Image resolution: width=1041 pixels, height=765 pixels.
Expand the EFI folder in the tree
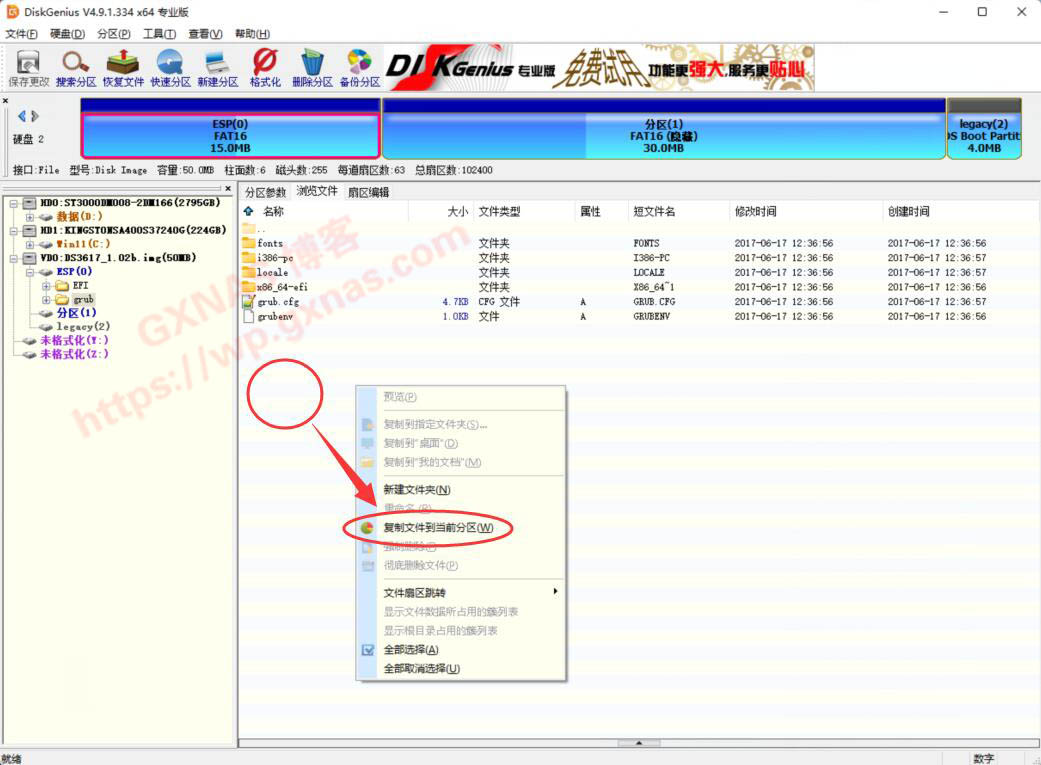(x=46, y=286)
